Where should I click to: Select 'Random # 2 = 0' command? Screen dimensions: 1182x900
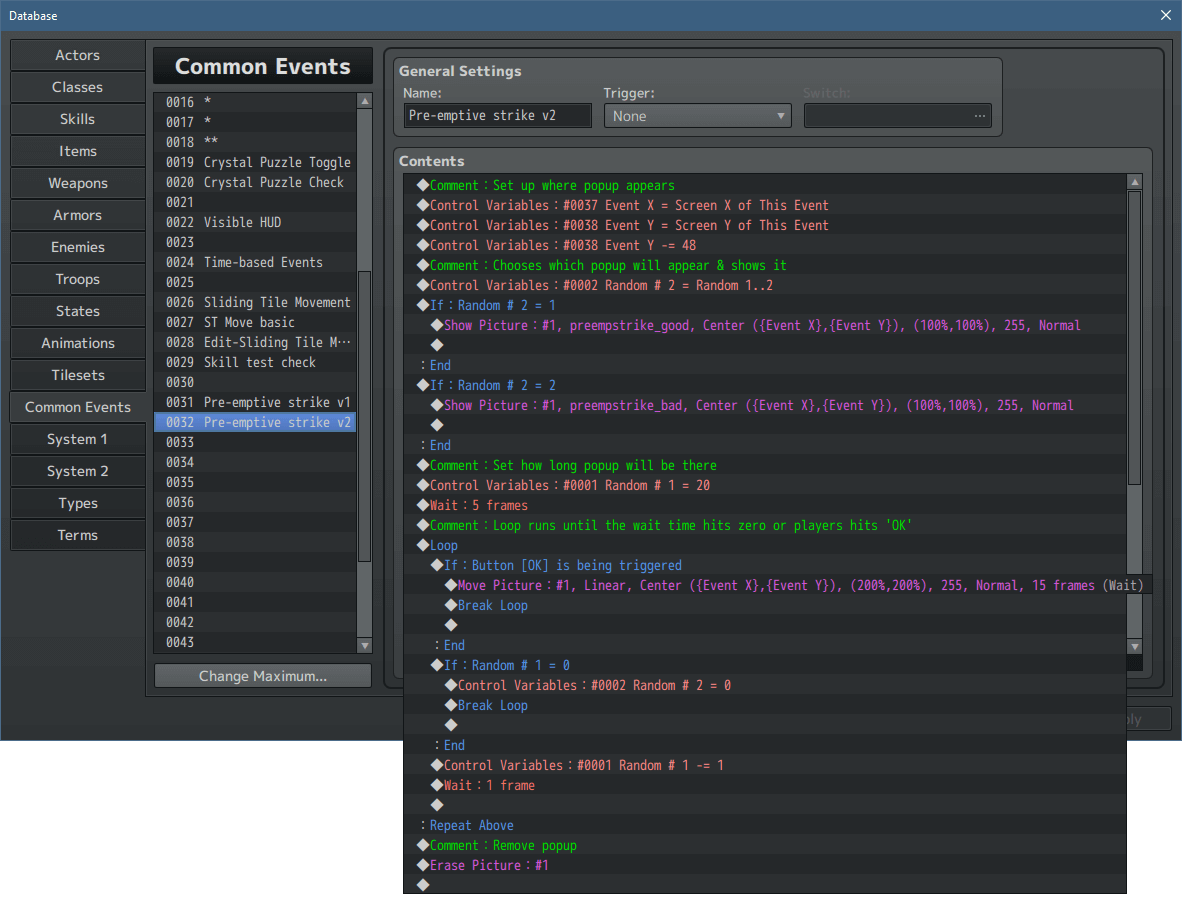coord(765,685)
